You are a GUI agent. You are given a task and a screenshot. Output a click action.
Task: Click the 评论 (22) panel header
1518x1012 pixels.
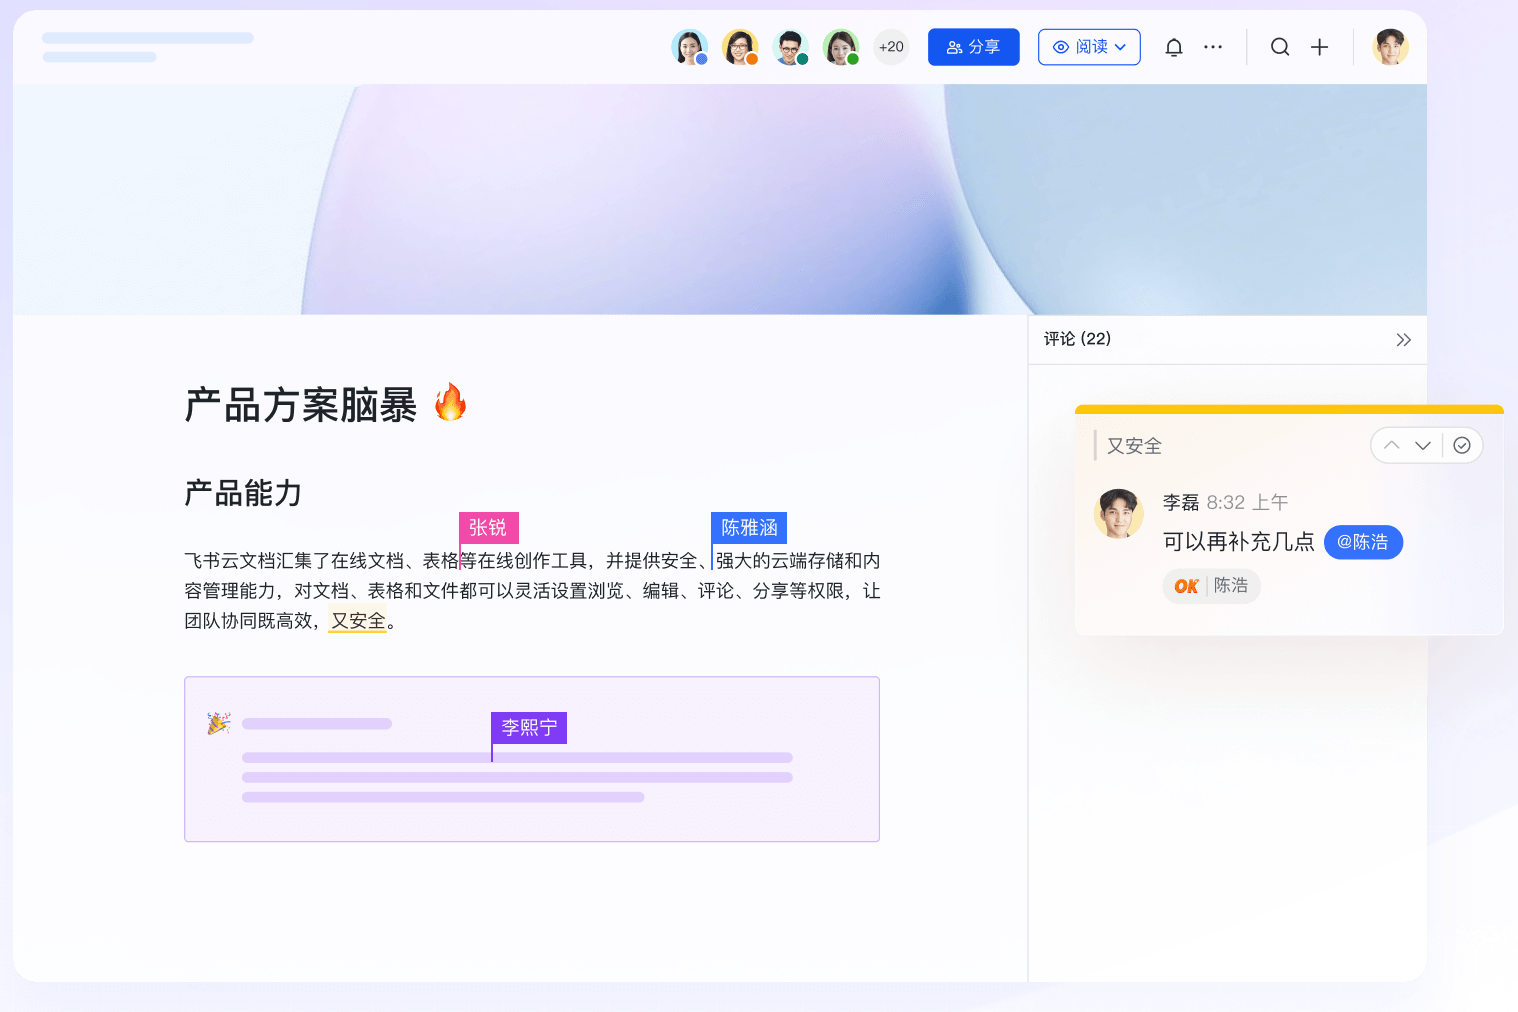(x=1077, y=339)
